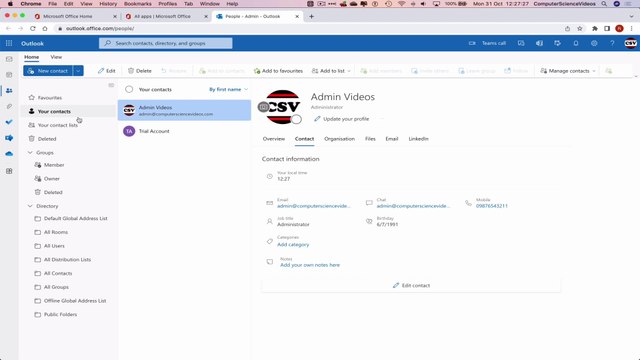
Task: Open the Office news megaphone icon in header
Action: (539, 43)
